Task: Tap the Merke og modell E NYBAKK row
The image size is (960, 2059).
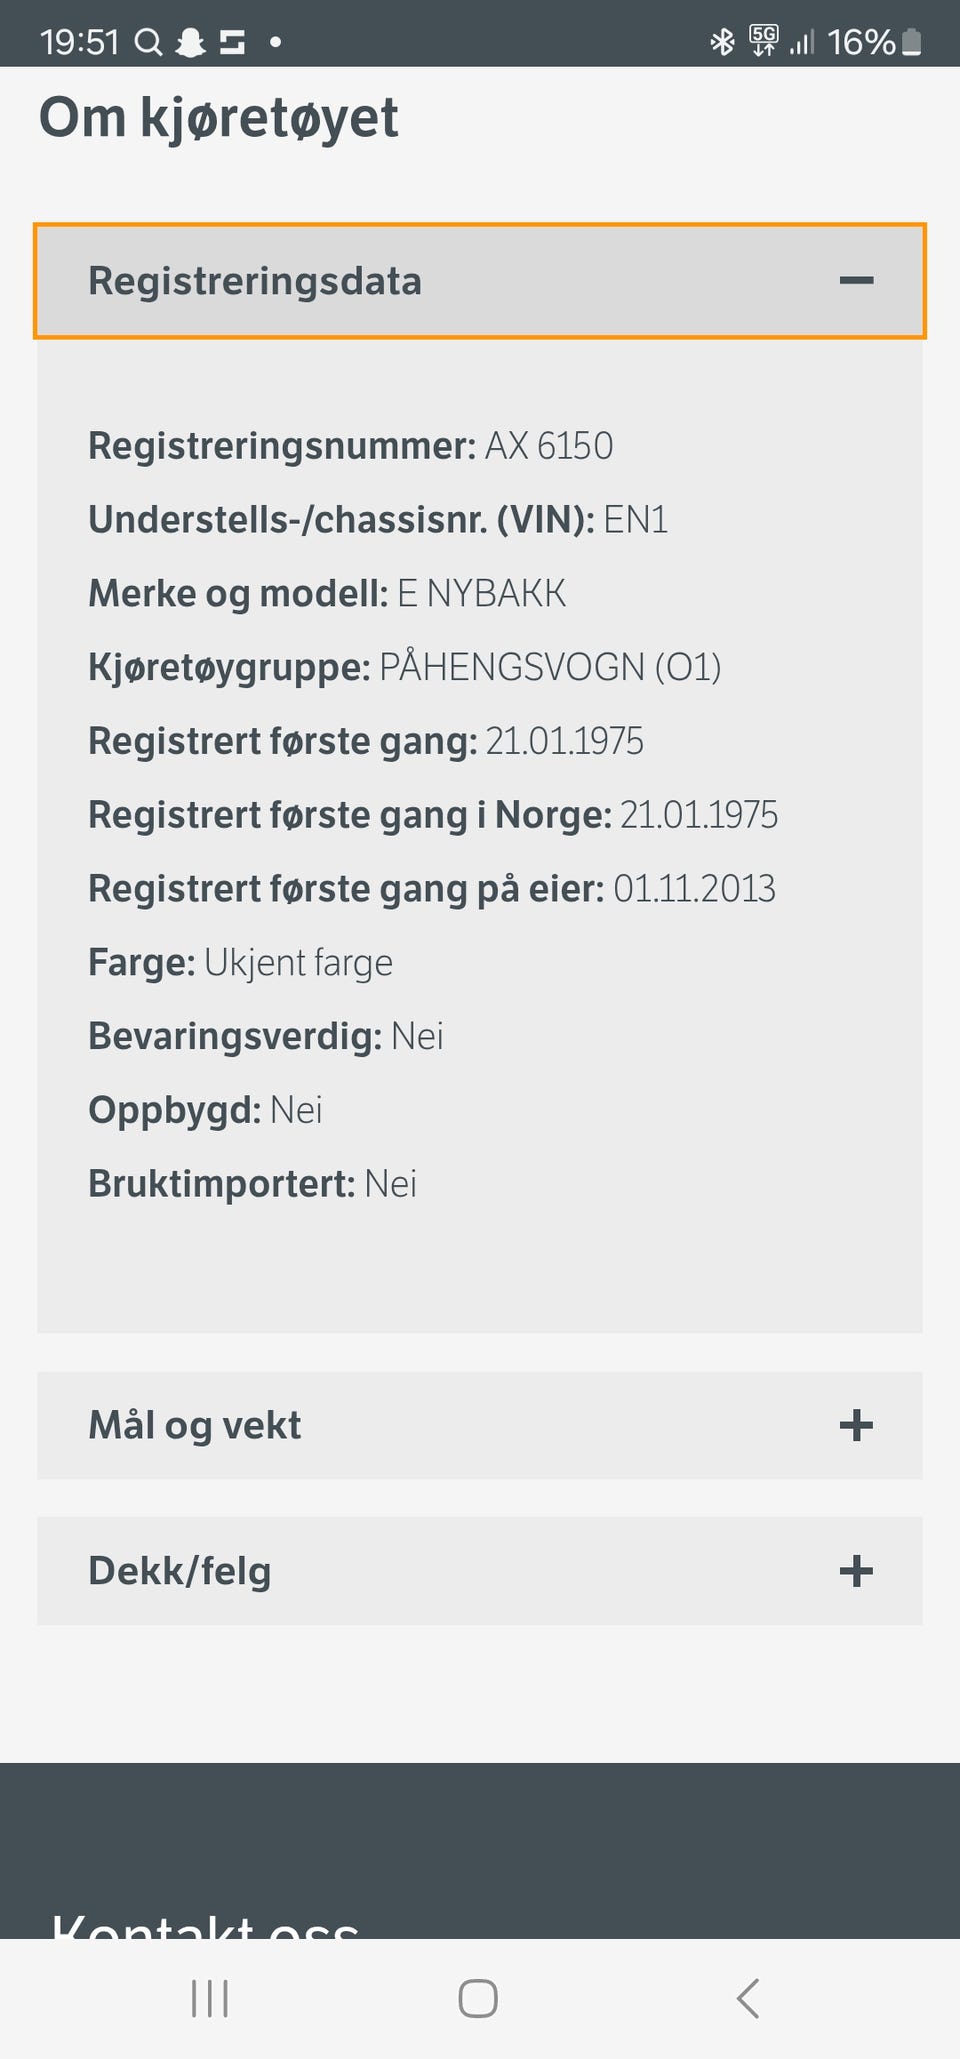Action: (x=327, y=594)
